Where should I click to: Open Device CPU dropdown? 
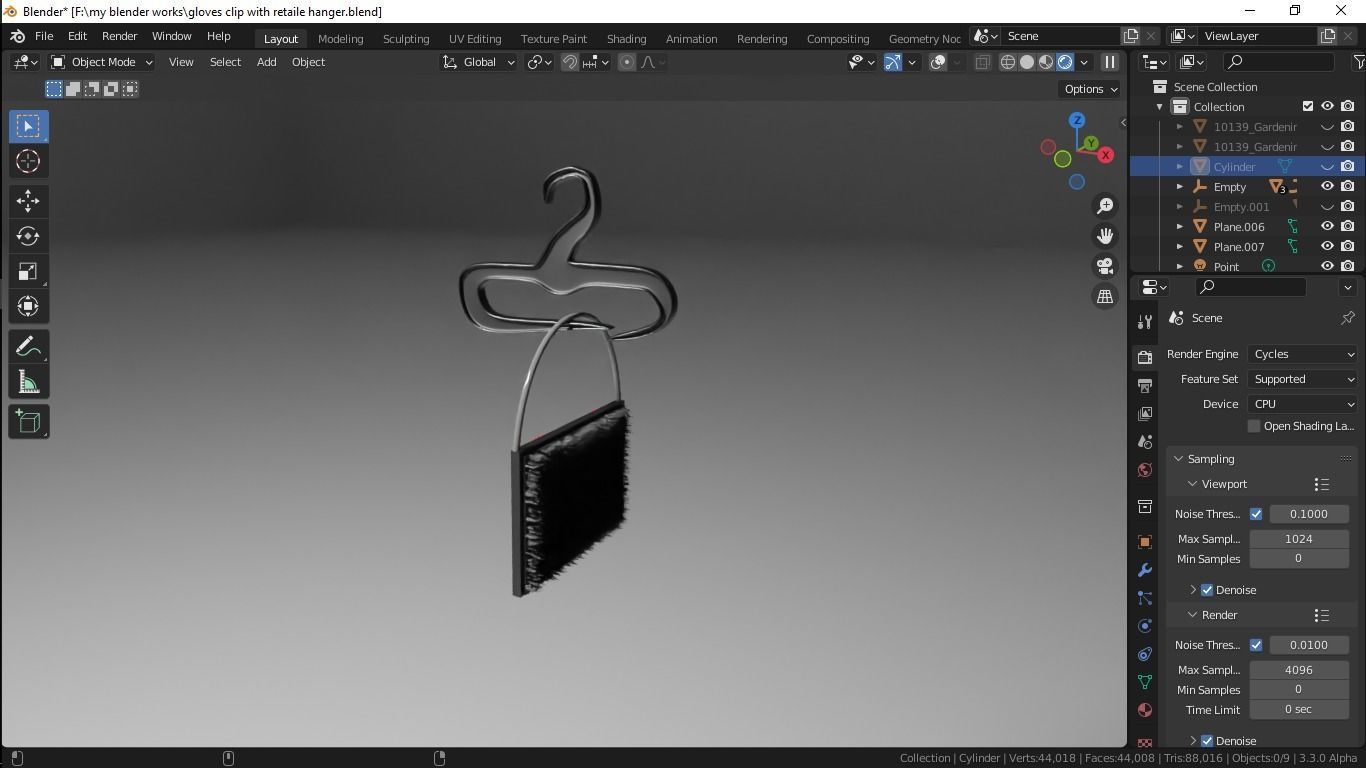(x=1303, y=404)
